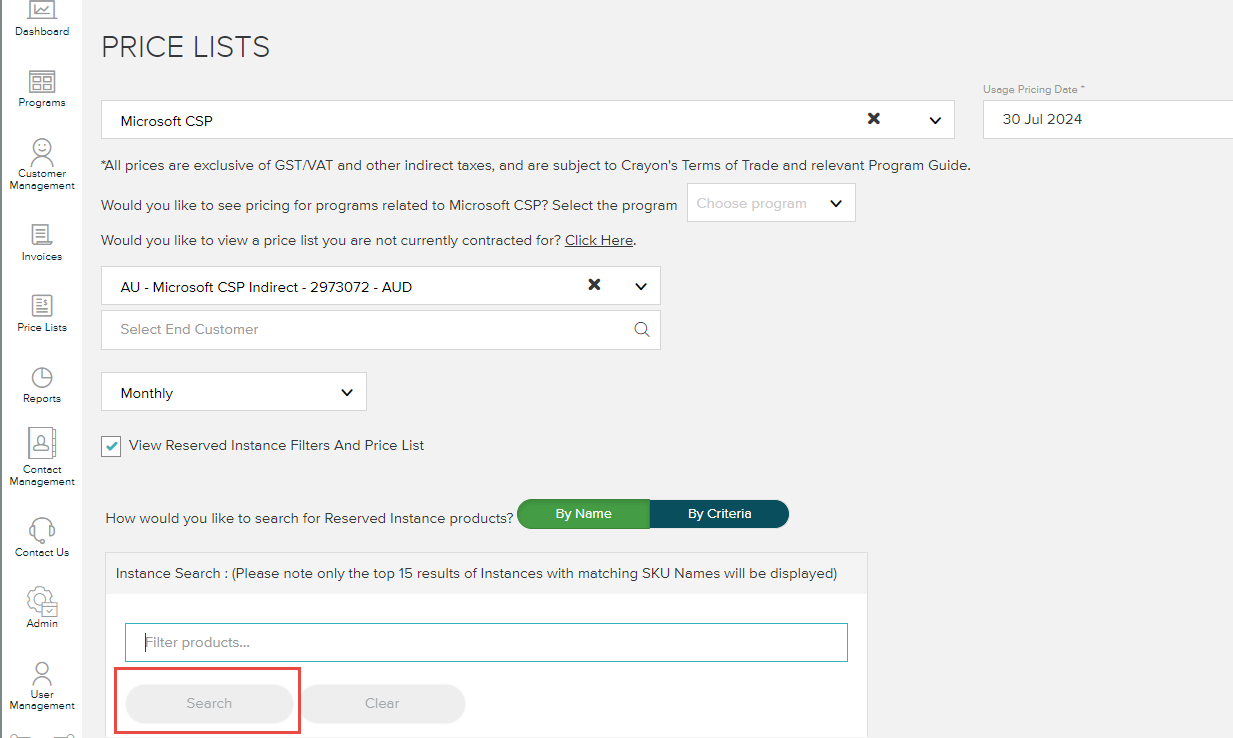Viewport: 1233px width, 738px height.
Task: Open Contact Management in sidebar
Action: coord(42,444)
